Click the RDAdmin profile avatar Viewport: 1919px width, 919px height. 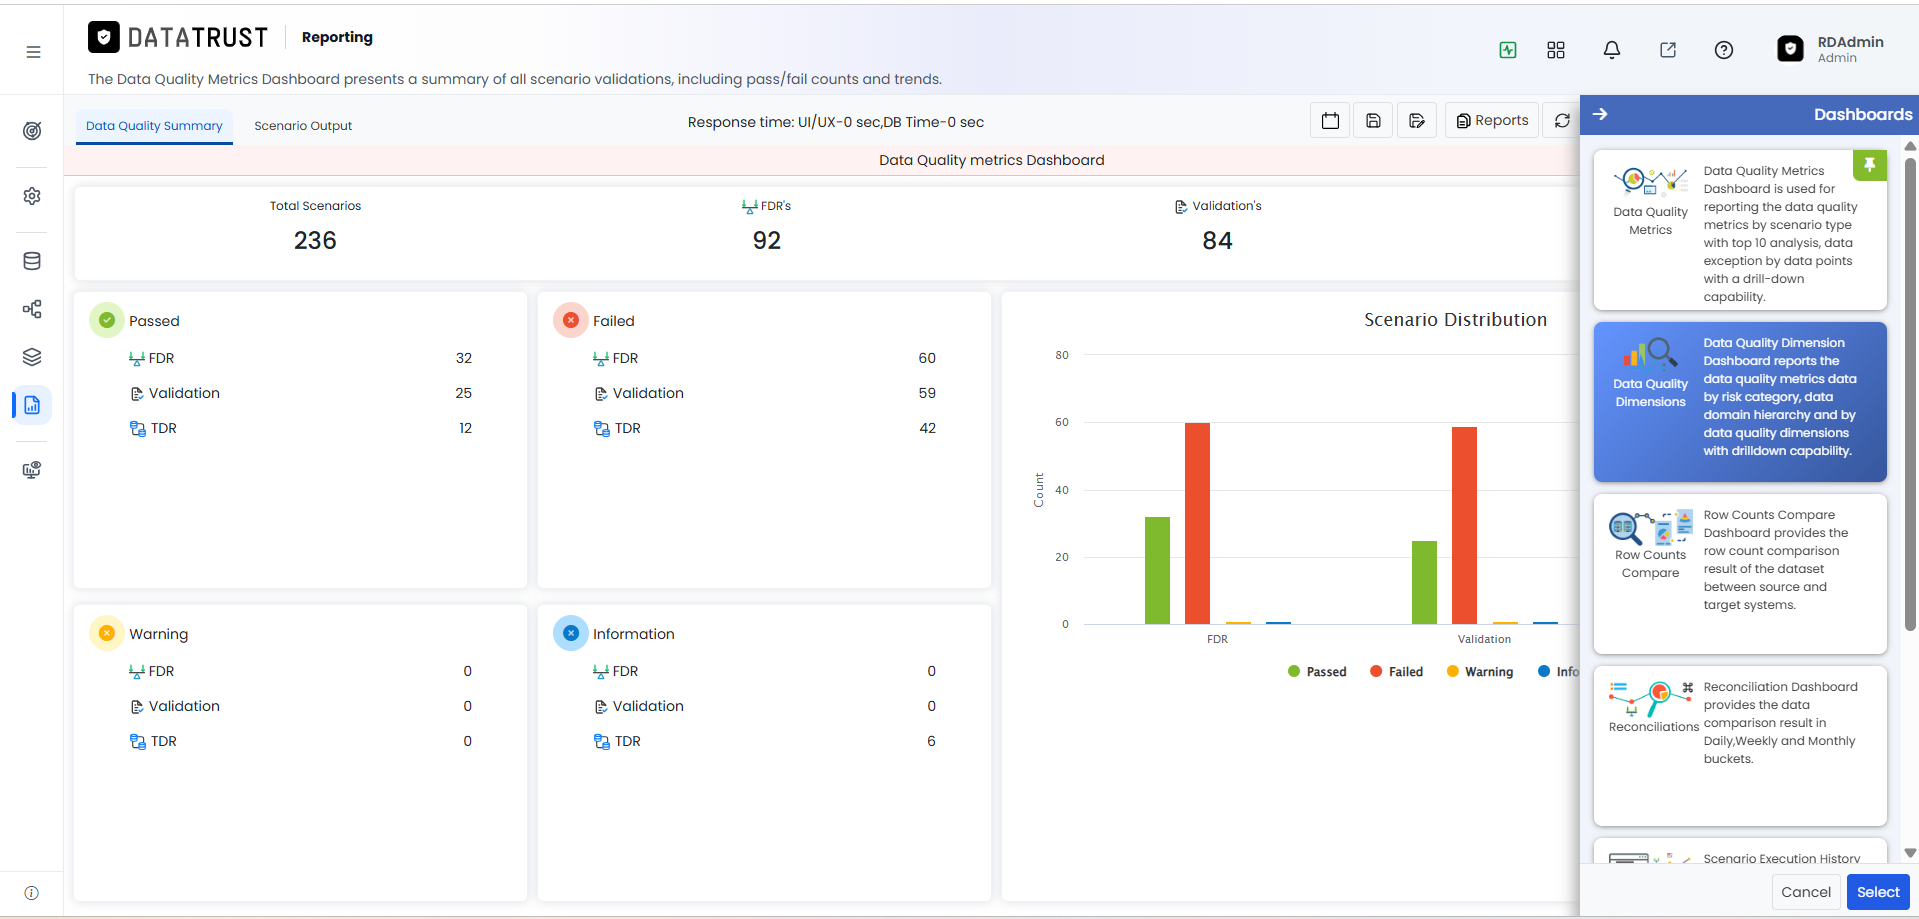tap(1790, 49)
